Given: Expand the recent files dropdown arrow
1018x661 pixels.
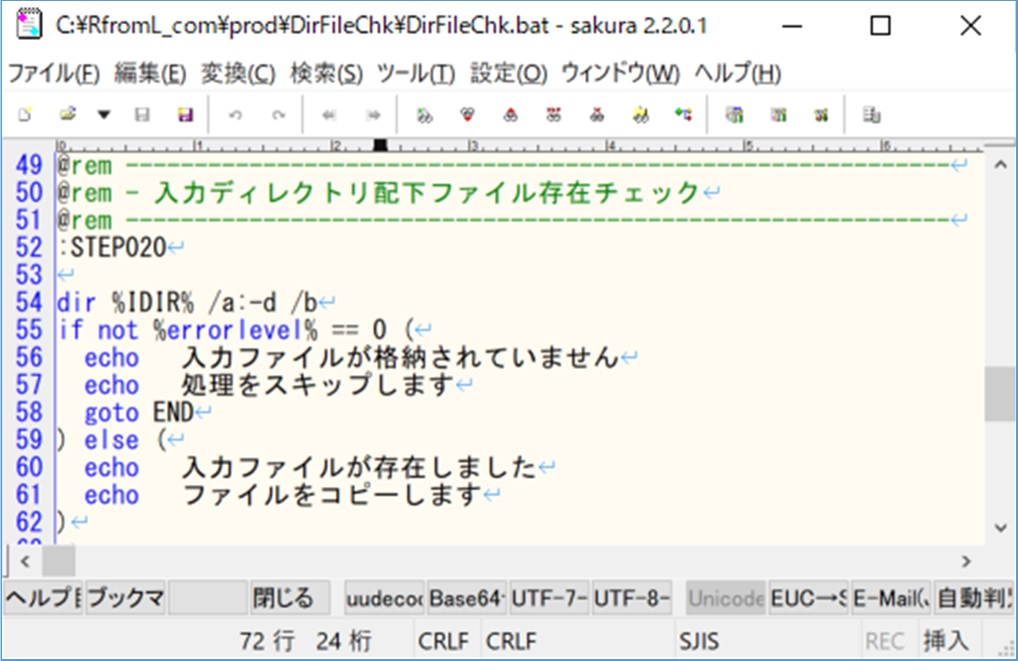Looking at the screenshot, I should tap(104, 116).
